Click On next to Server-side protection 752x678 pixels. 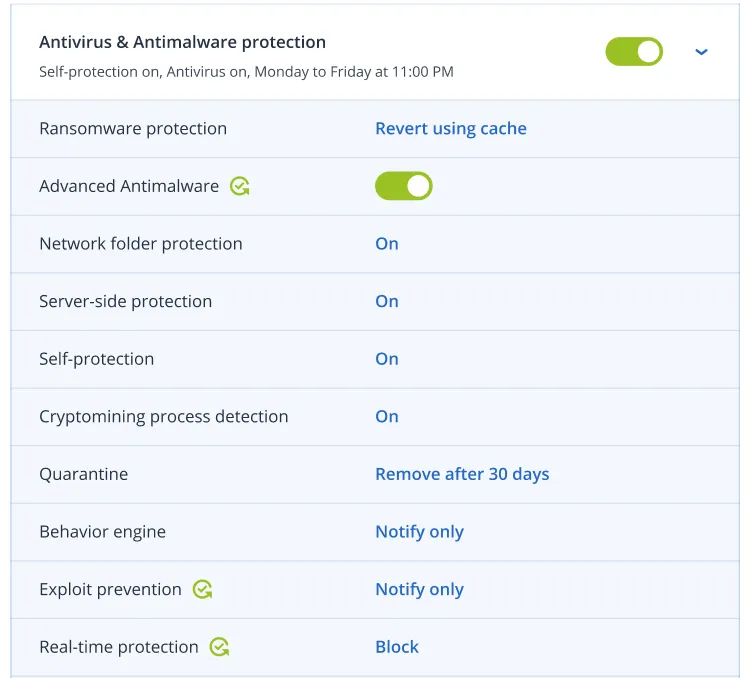[387, 302]
